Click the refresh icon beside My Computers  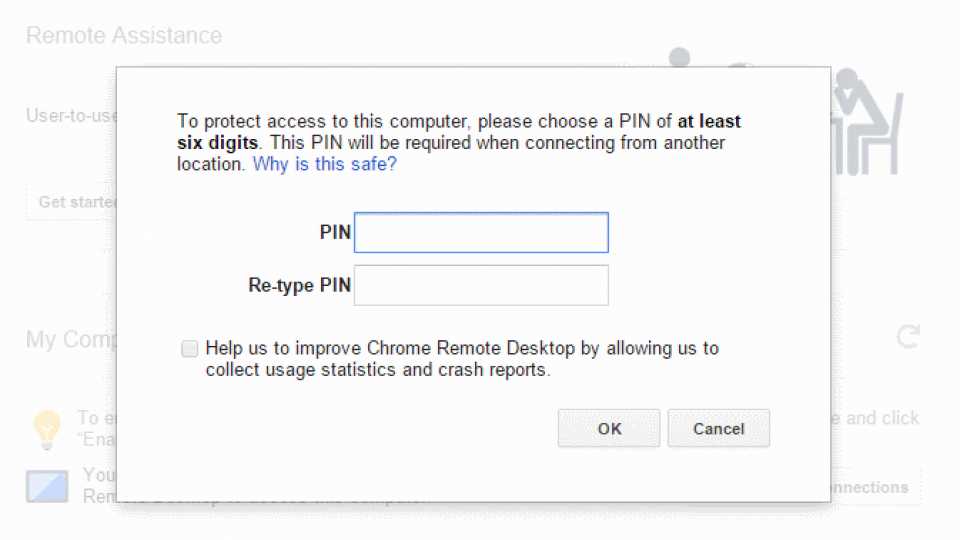point(908,336)
